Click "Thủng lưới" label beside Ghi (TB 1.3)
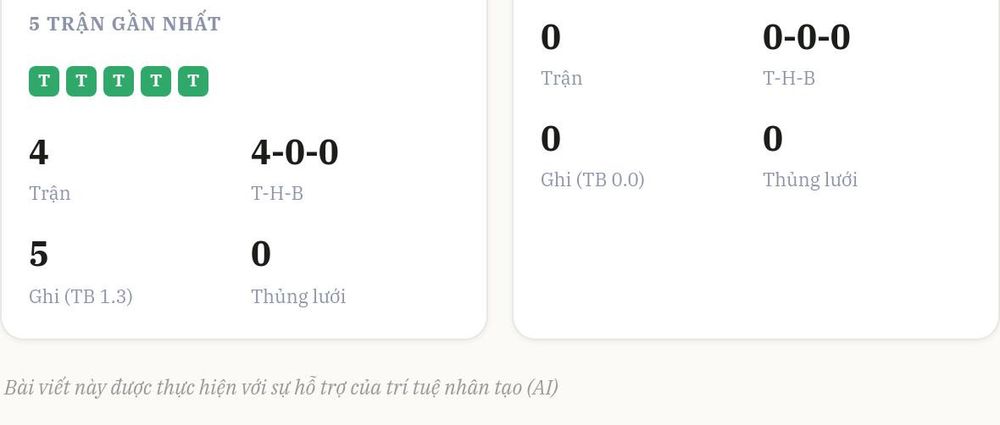Image resolution: width=1000 pixels, height=425 pixels. 298,296
